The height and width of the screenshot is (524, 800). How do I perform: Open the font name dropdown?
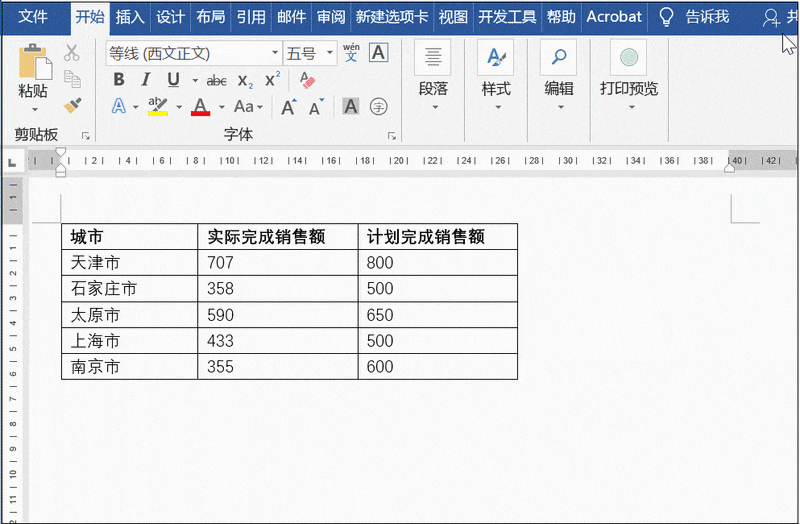(x=275, y=53)
